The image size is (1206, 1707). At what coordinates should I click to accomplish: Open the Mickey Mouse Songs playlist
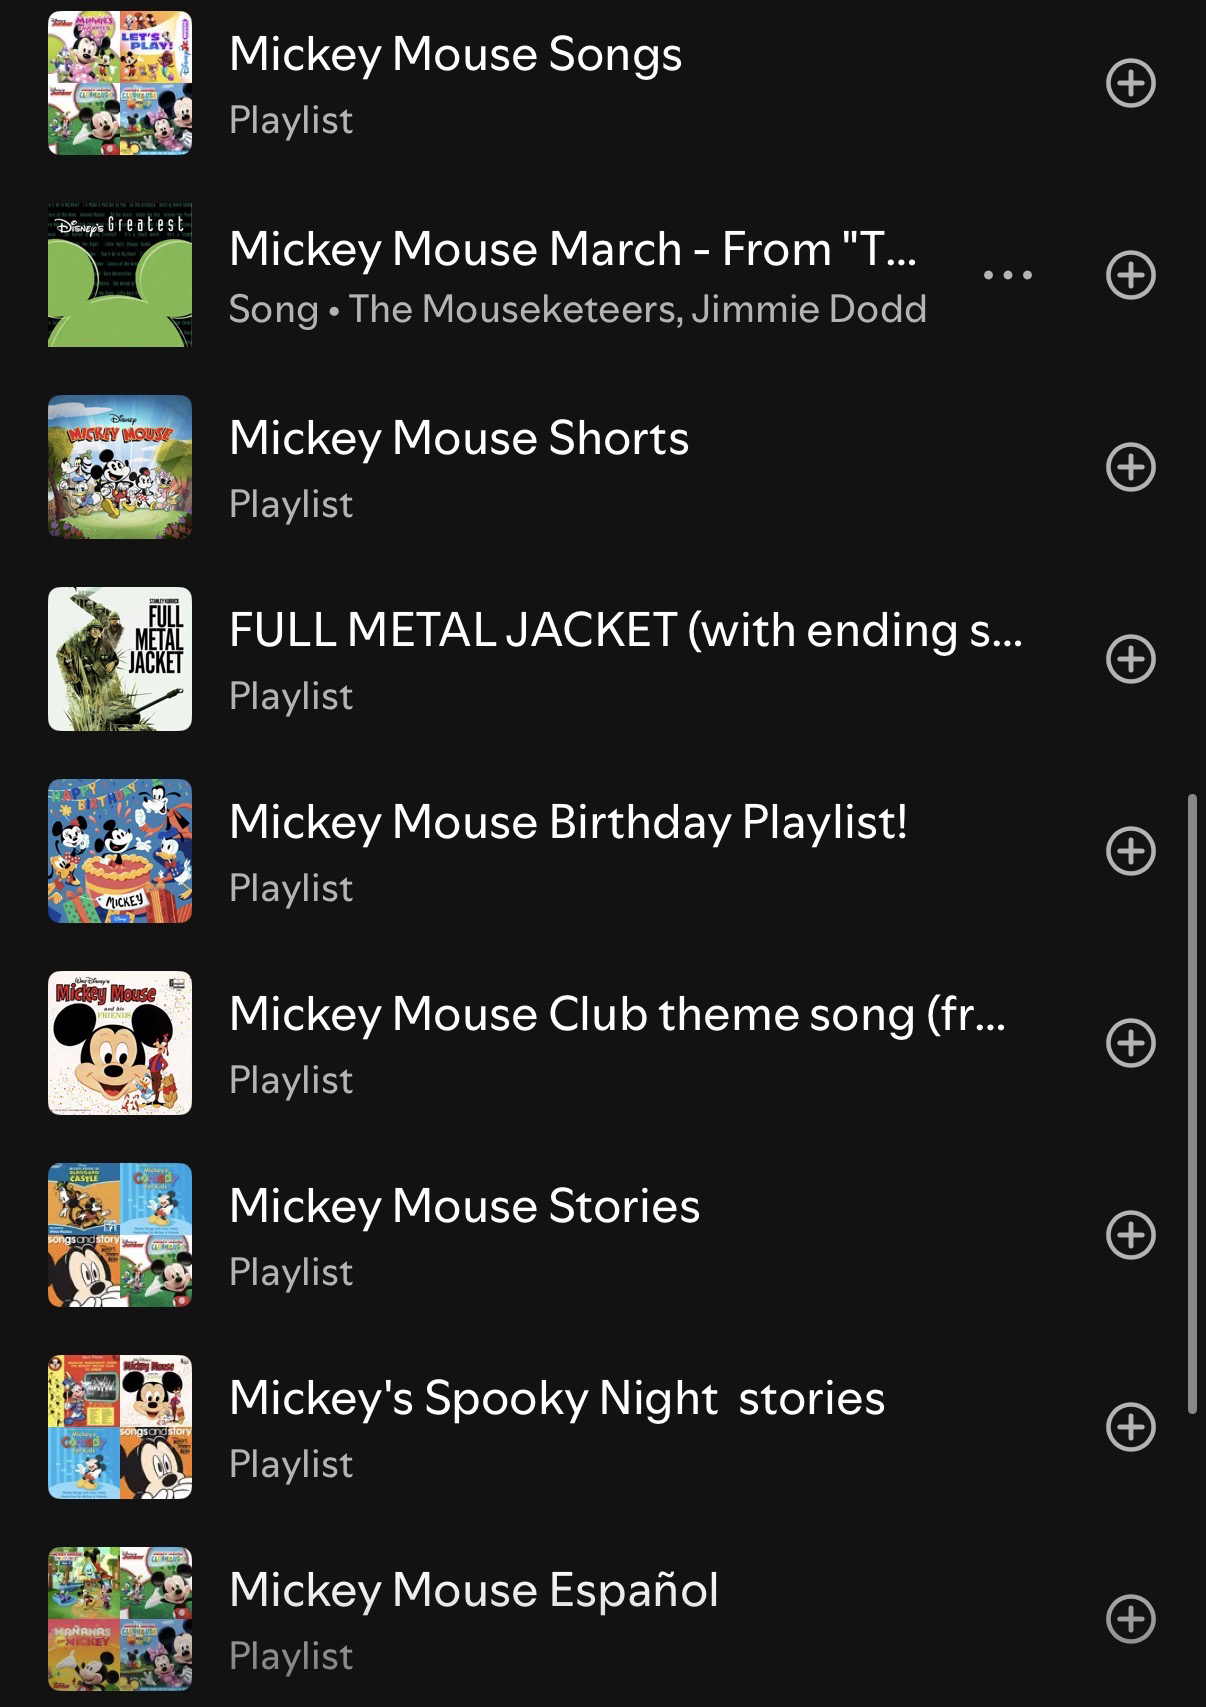pyautogui.click(x=455, y=55)
